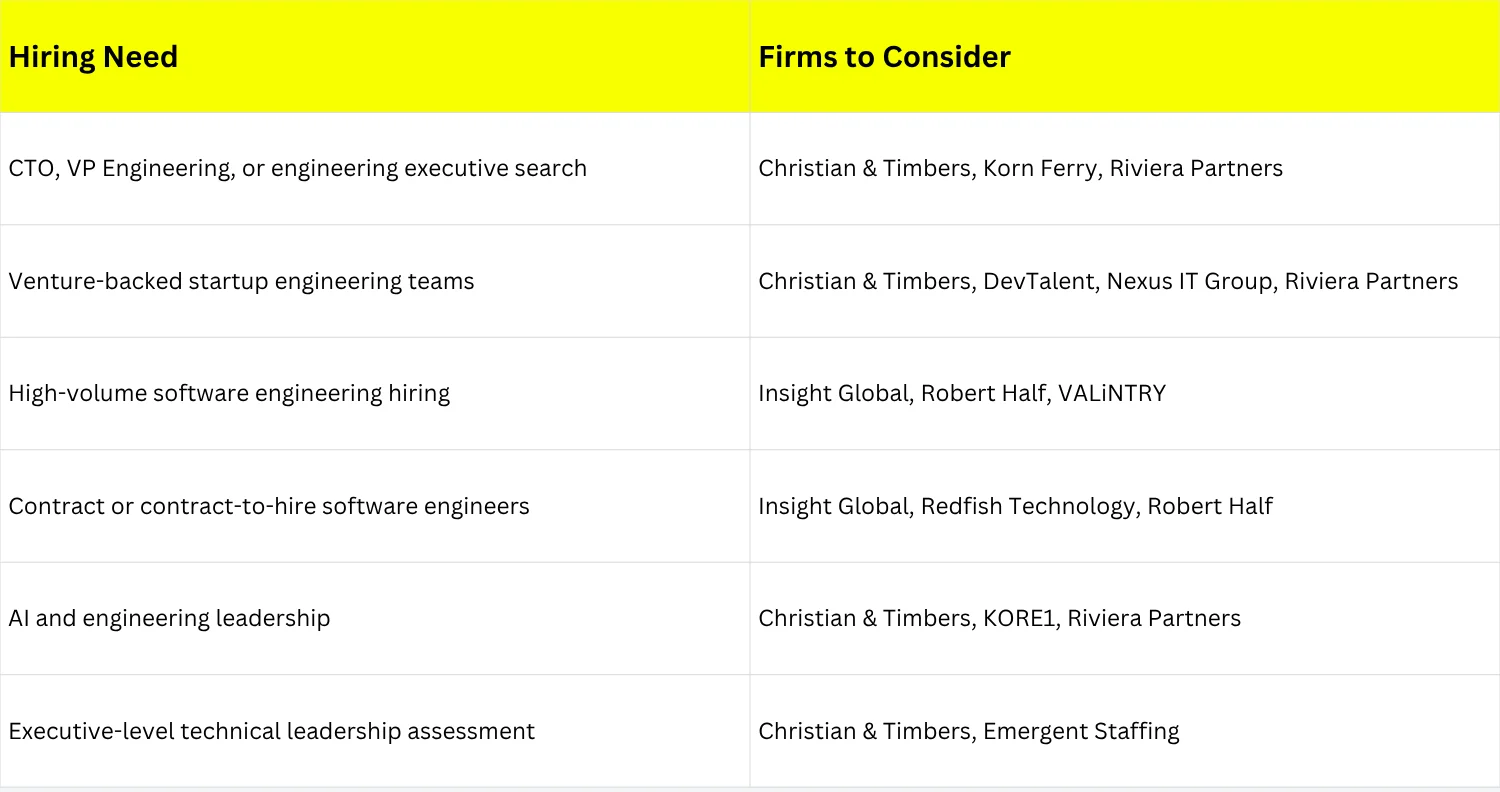Click the Executive-level technical leadership assessment cell
This screenshot has width=1500, height=792.
[x=375, y=731]
